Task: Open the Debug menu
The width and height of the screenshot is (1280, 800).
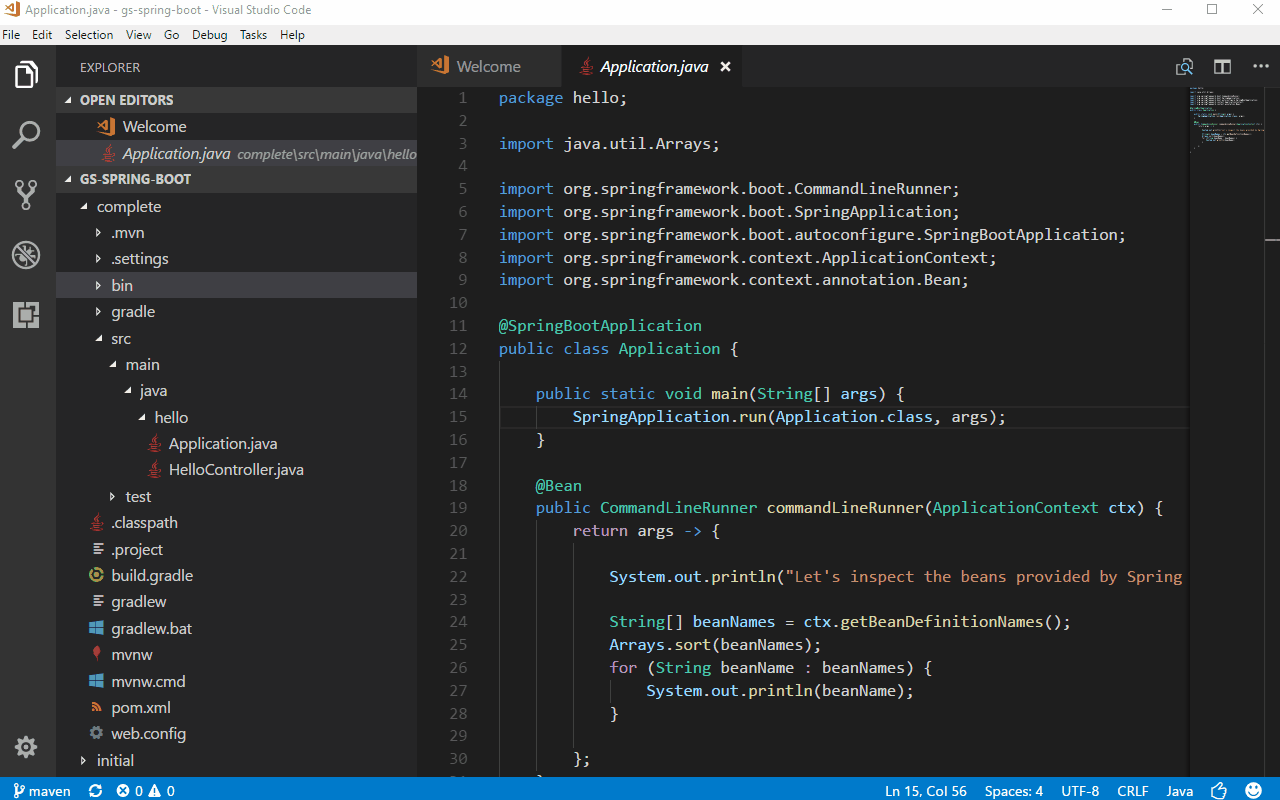Action: [x=209, y=34]
